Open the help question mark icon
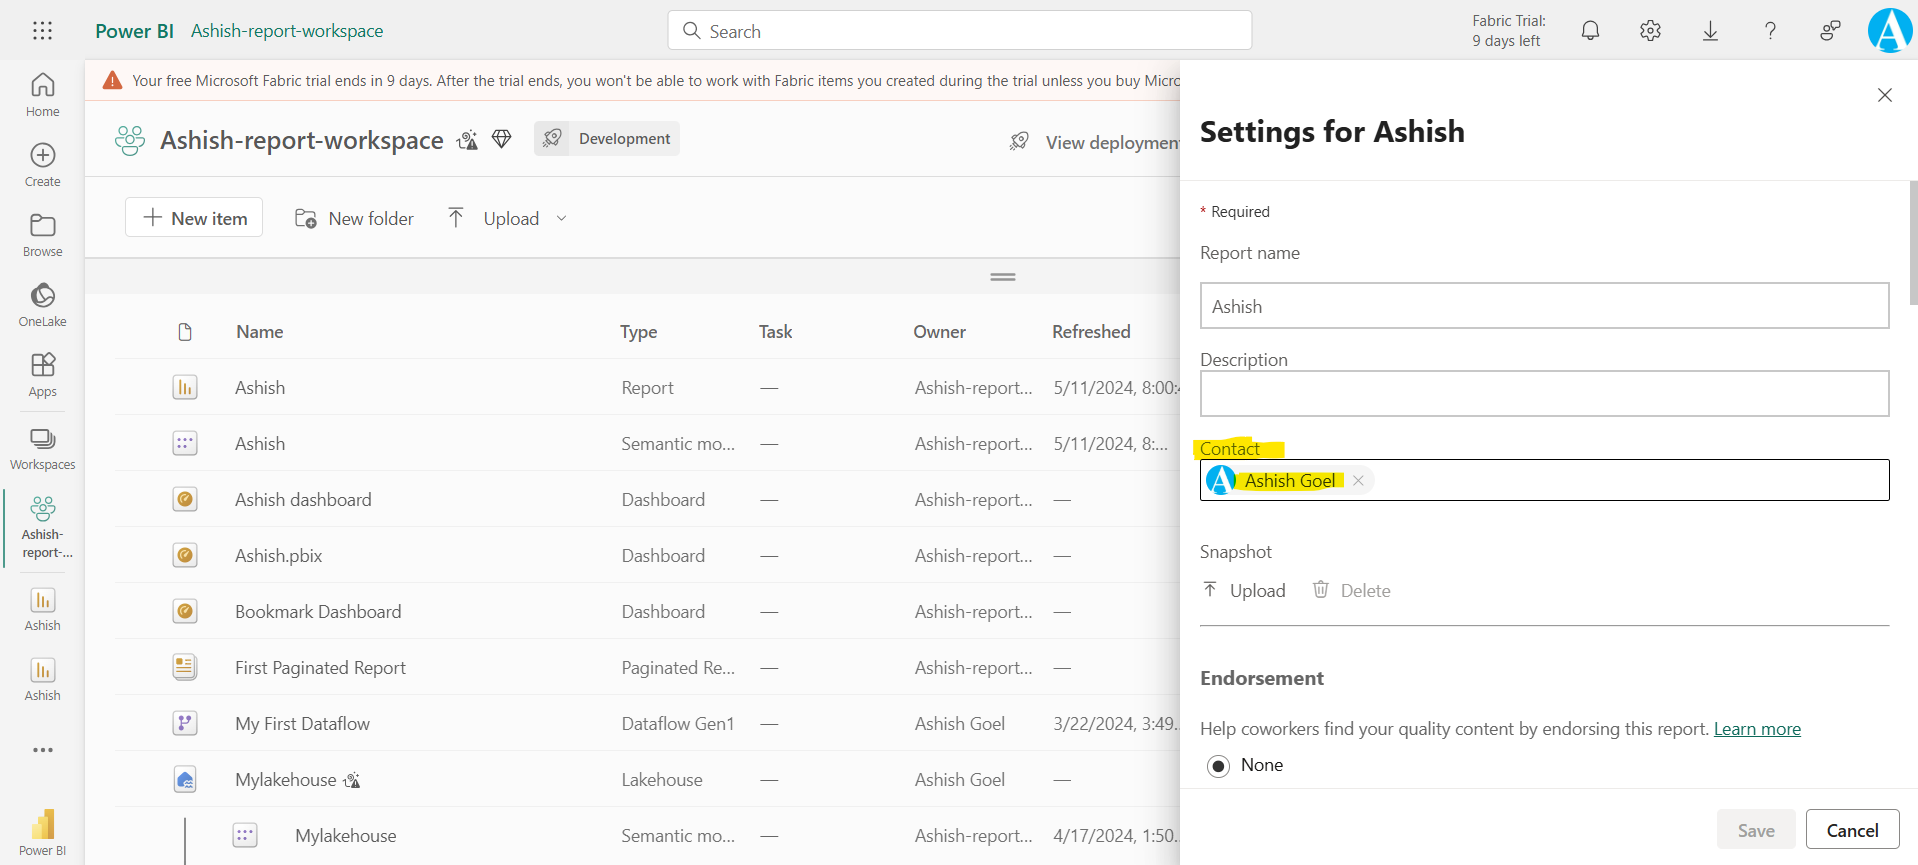Viewport: 1918px width, 865px height. pyautogui.click(x=1770, y=31)
